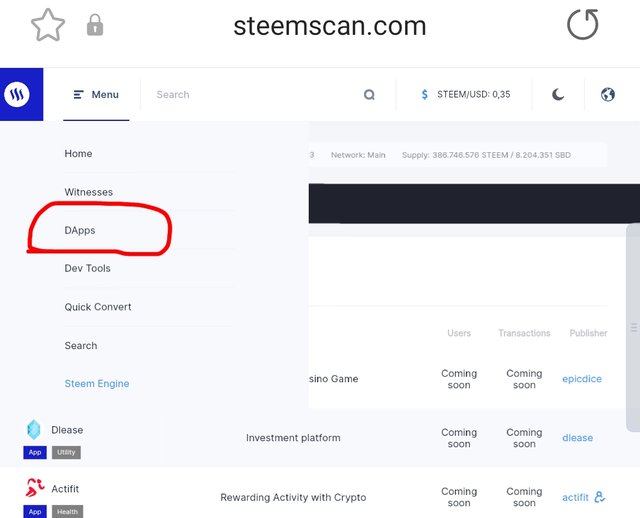
Task: Open the DApps menu item
Action: tap(80, 230)
